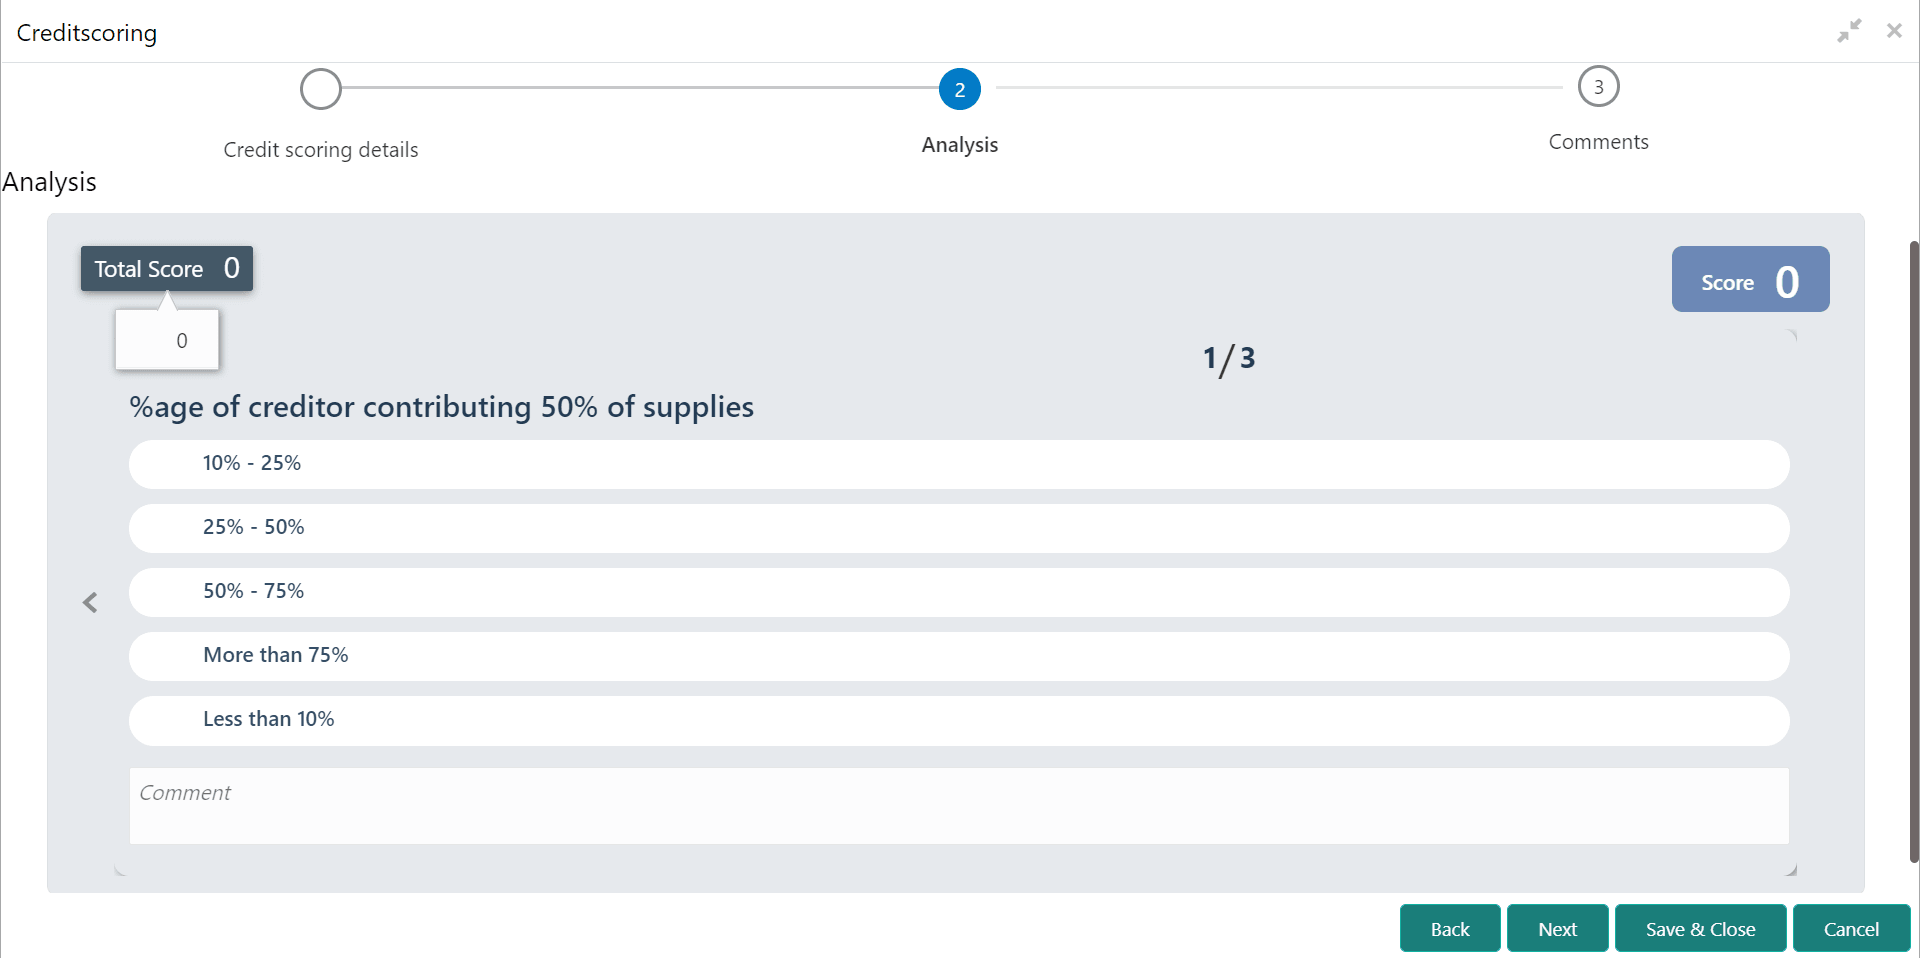The width and height of the screenshot is (1920, 958).
Task: Cancel the credit scoring wizard
Action: pyautogui.click(x=1851, y=928)
